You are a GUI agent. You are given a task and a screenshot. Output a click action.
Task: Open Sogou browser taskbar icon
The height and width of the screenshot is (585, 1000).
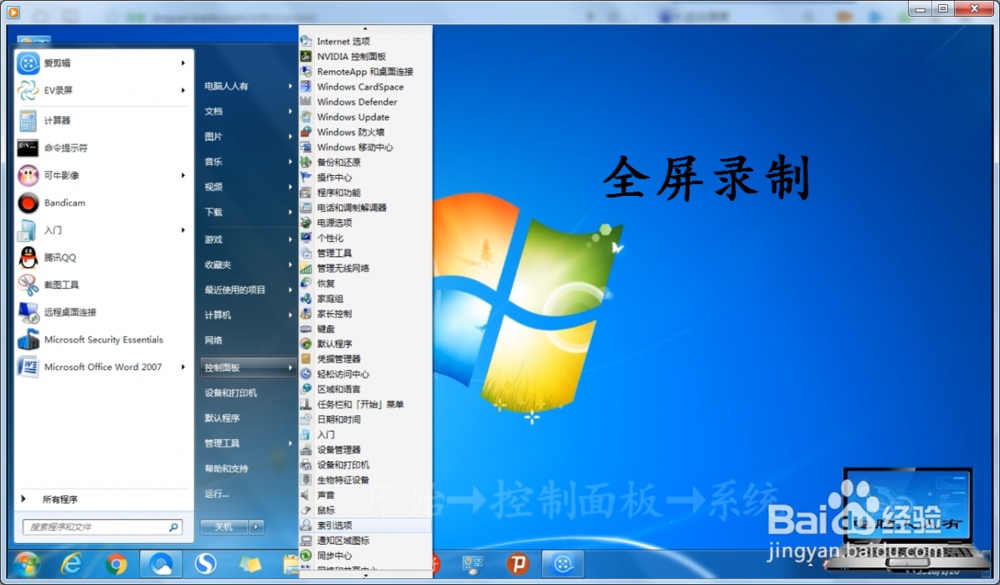(x=205, y=564)
